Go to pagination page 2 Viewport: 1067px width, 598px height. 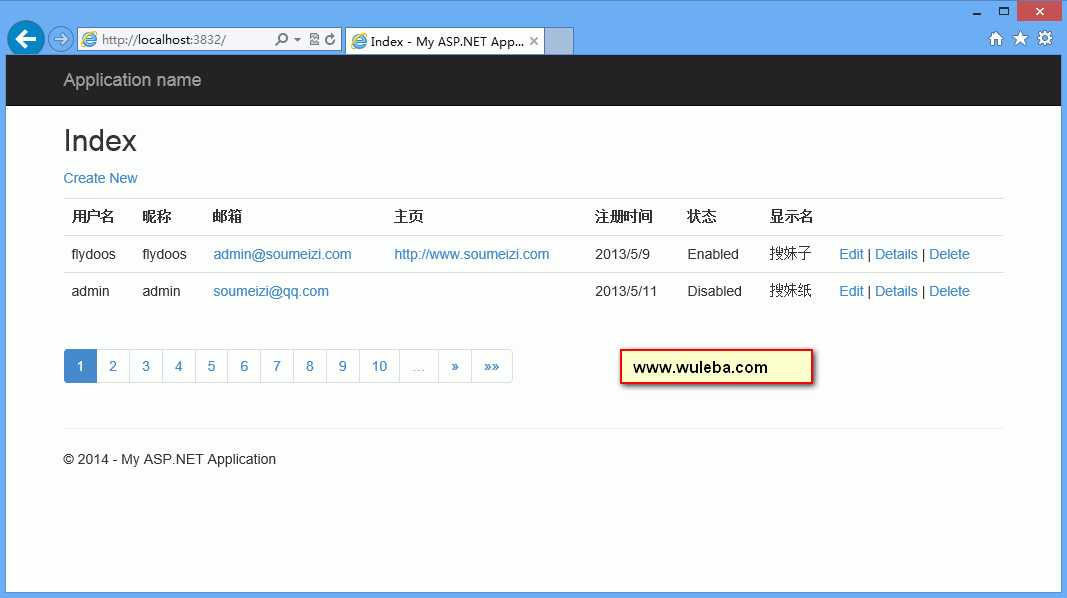pos(113,366)
